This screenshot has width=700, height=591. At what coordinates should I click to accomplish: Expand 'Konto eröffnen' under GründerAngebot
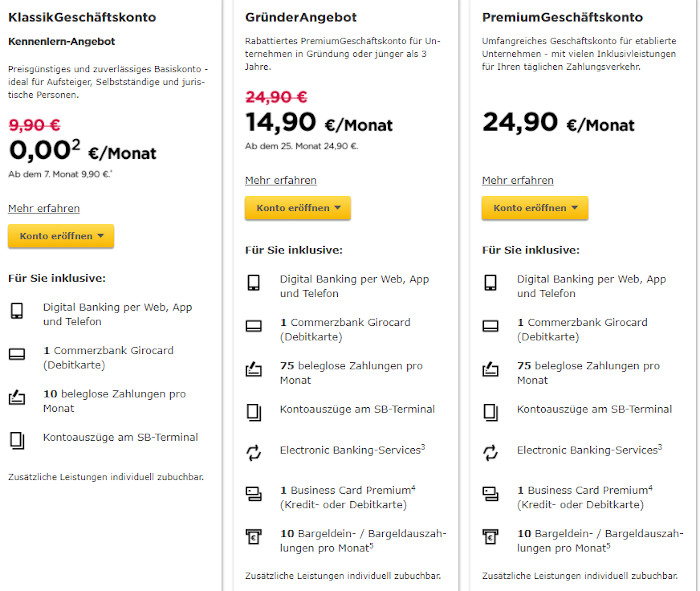[298, 208]
